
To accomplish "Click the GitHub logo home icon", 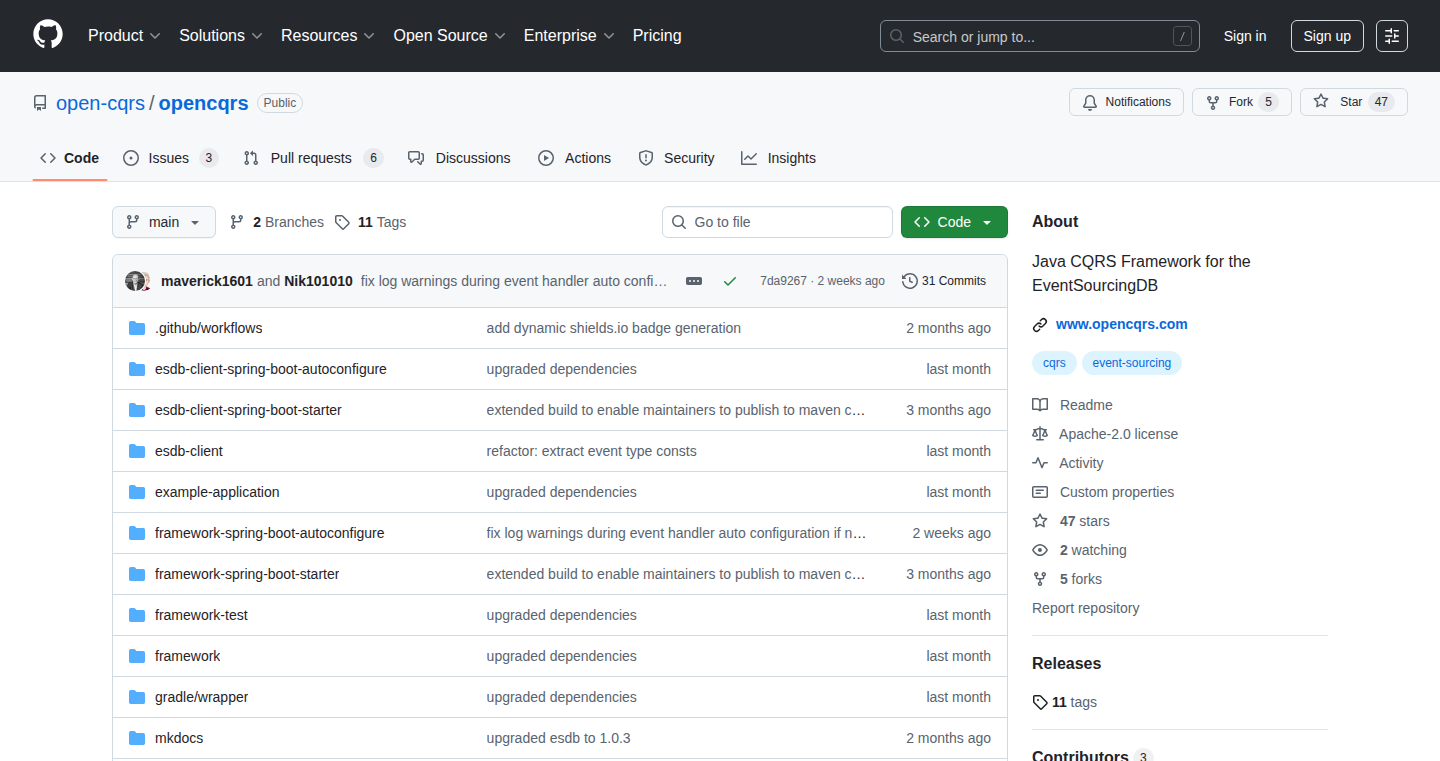I will tap(48, 35).
